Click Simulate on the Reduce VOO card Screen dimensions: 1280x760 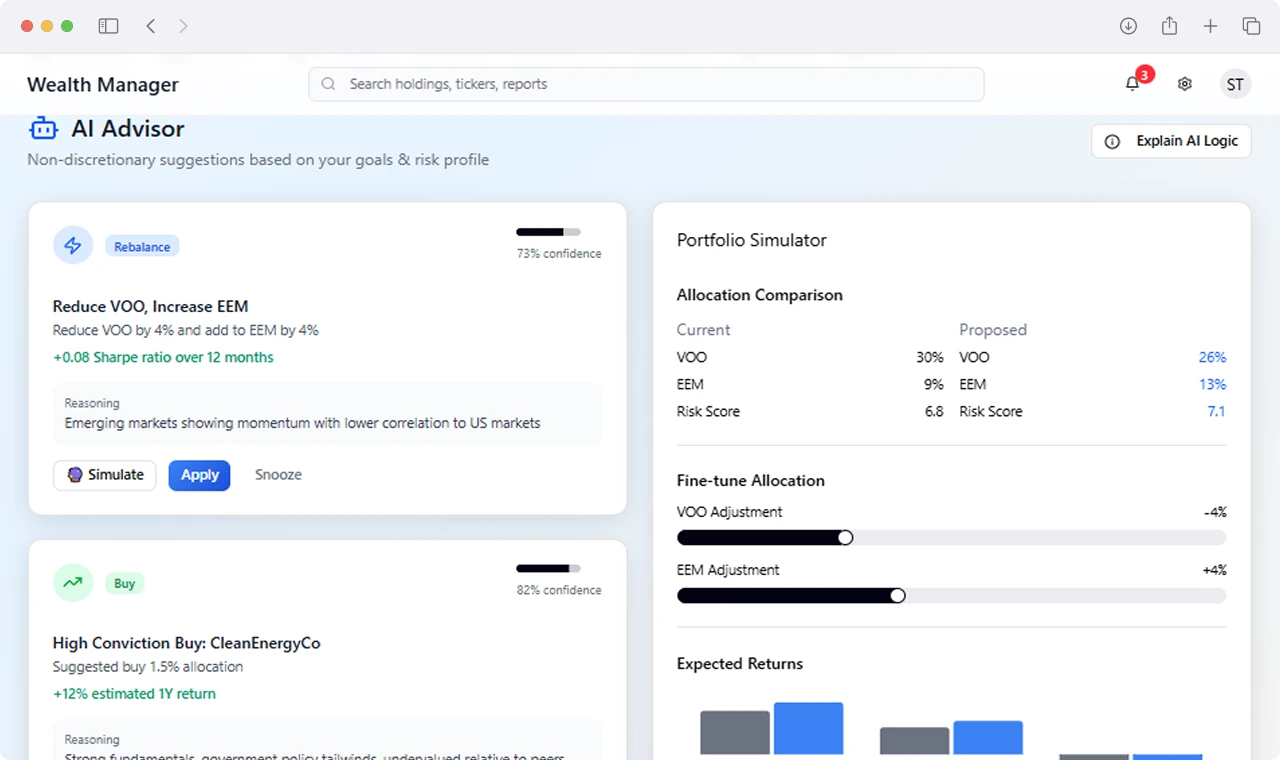click(105, 475)
